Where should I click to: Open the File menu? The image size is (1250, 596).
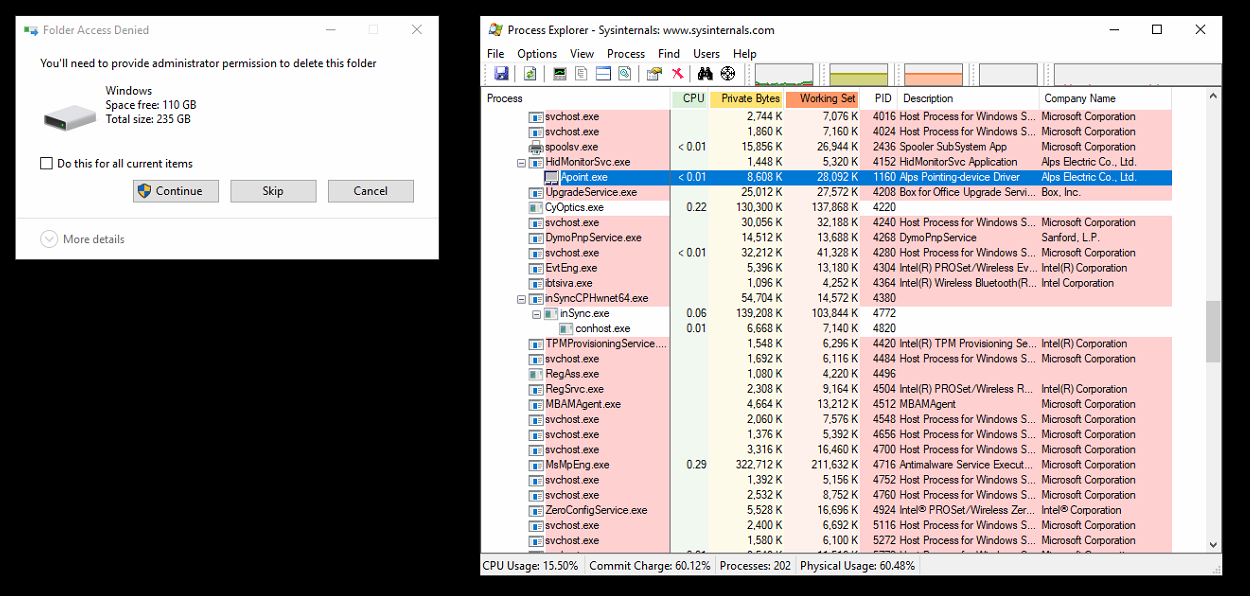[496, 54]
